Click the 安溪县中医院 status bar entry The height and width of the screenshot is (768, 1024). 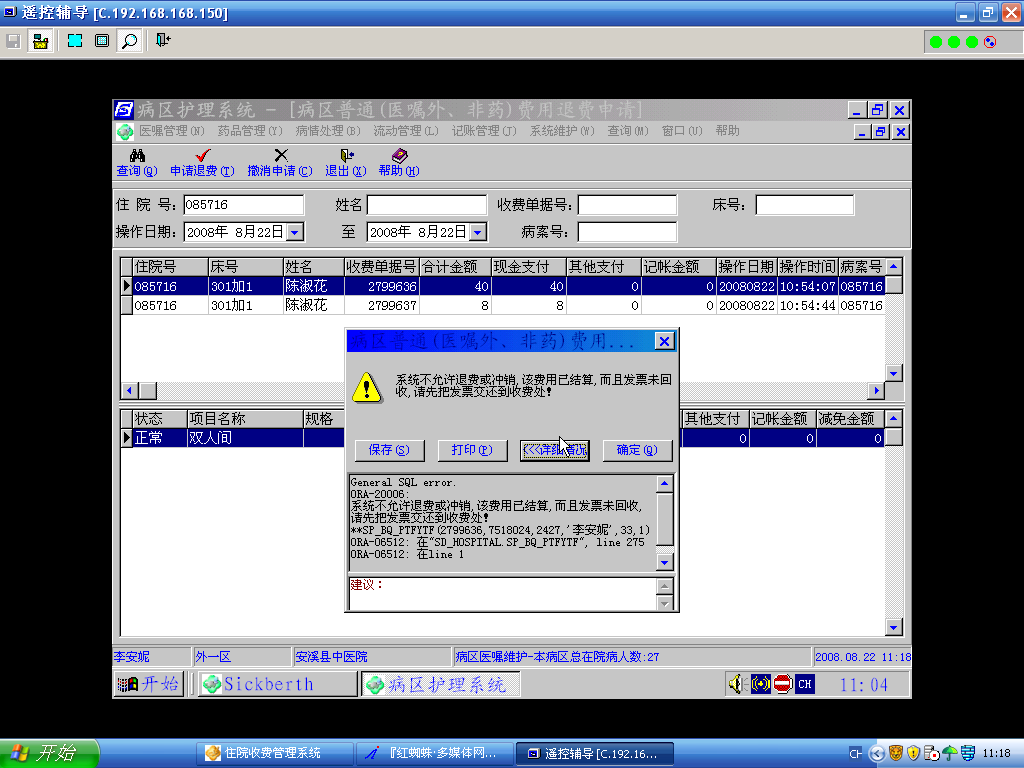[x=372, y=656]
